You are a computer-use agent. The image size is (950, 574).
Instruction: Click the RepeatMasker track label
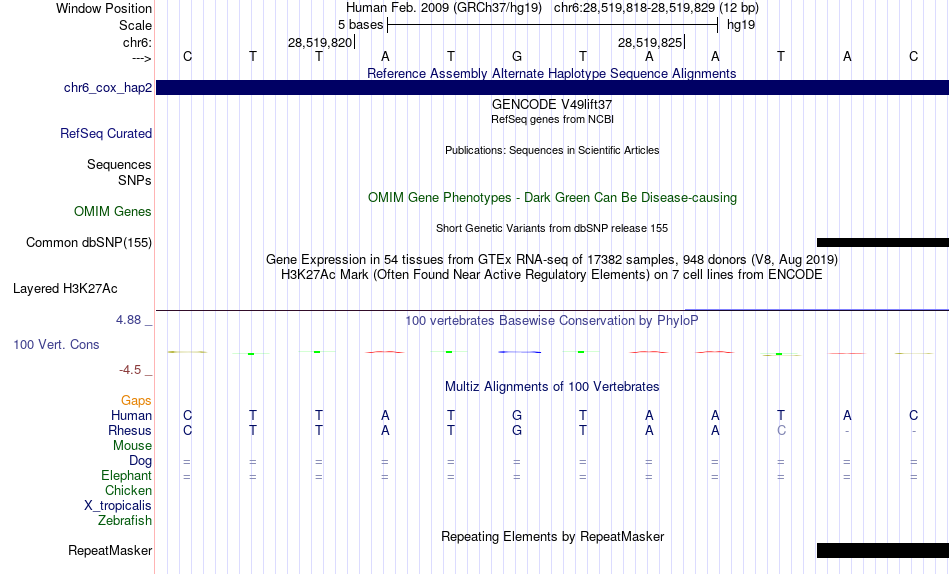pos(110,550)
